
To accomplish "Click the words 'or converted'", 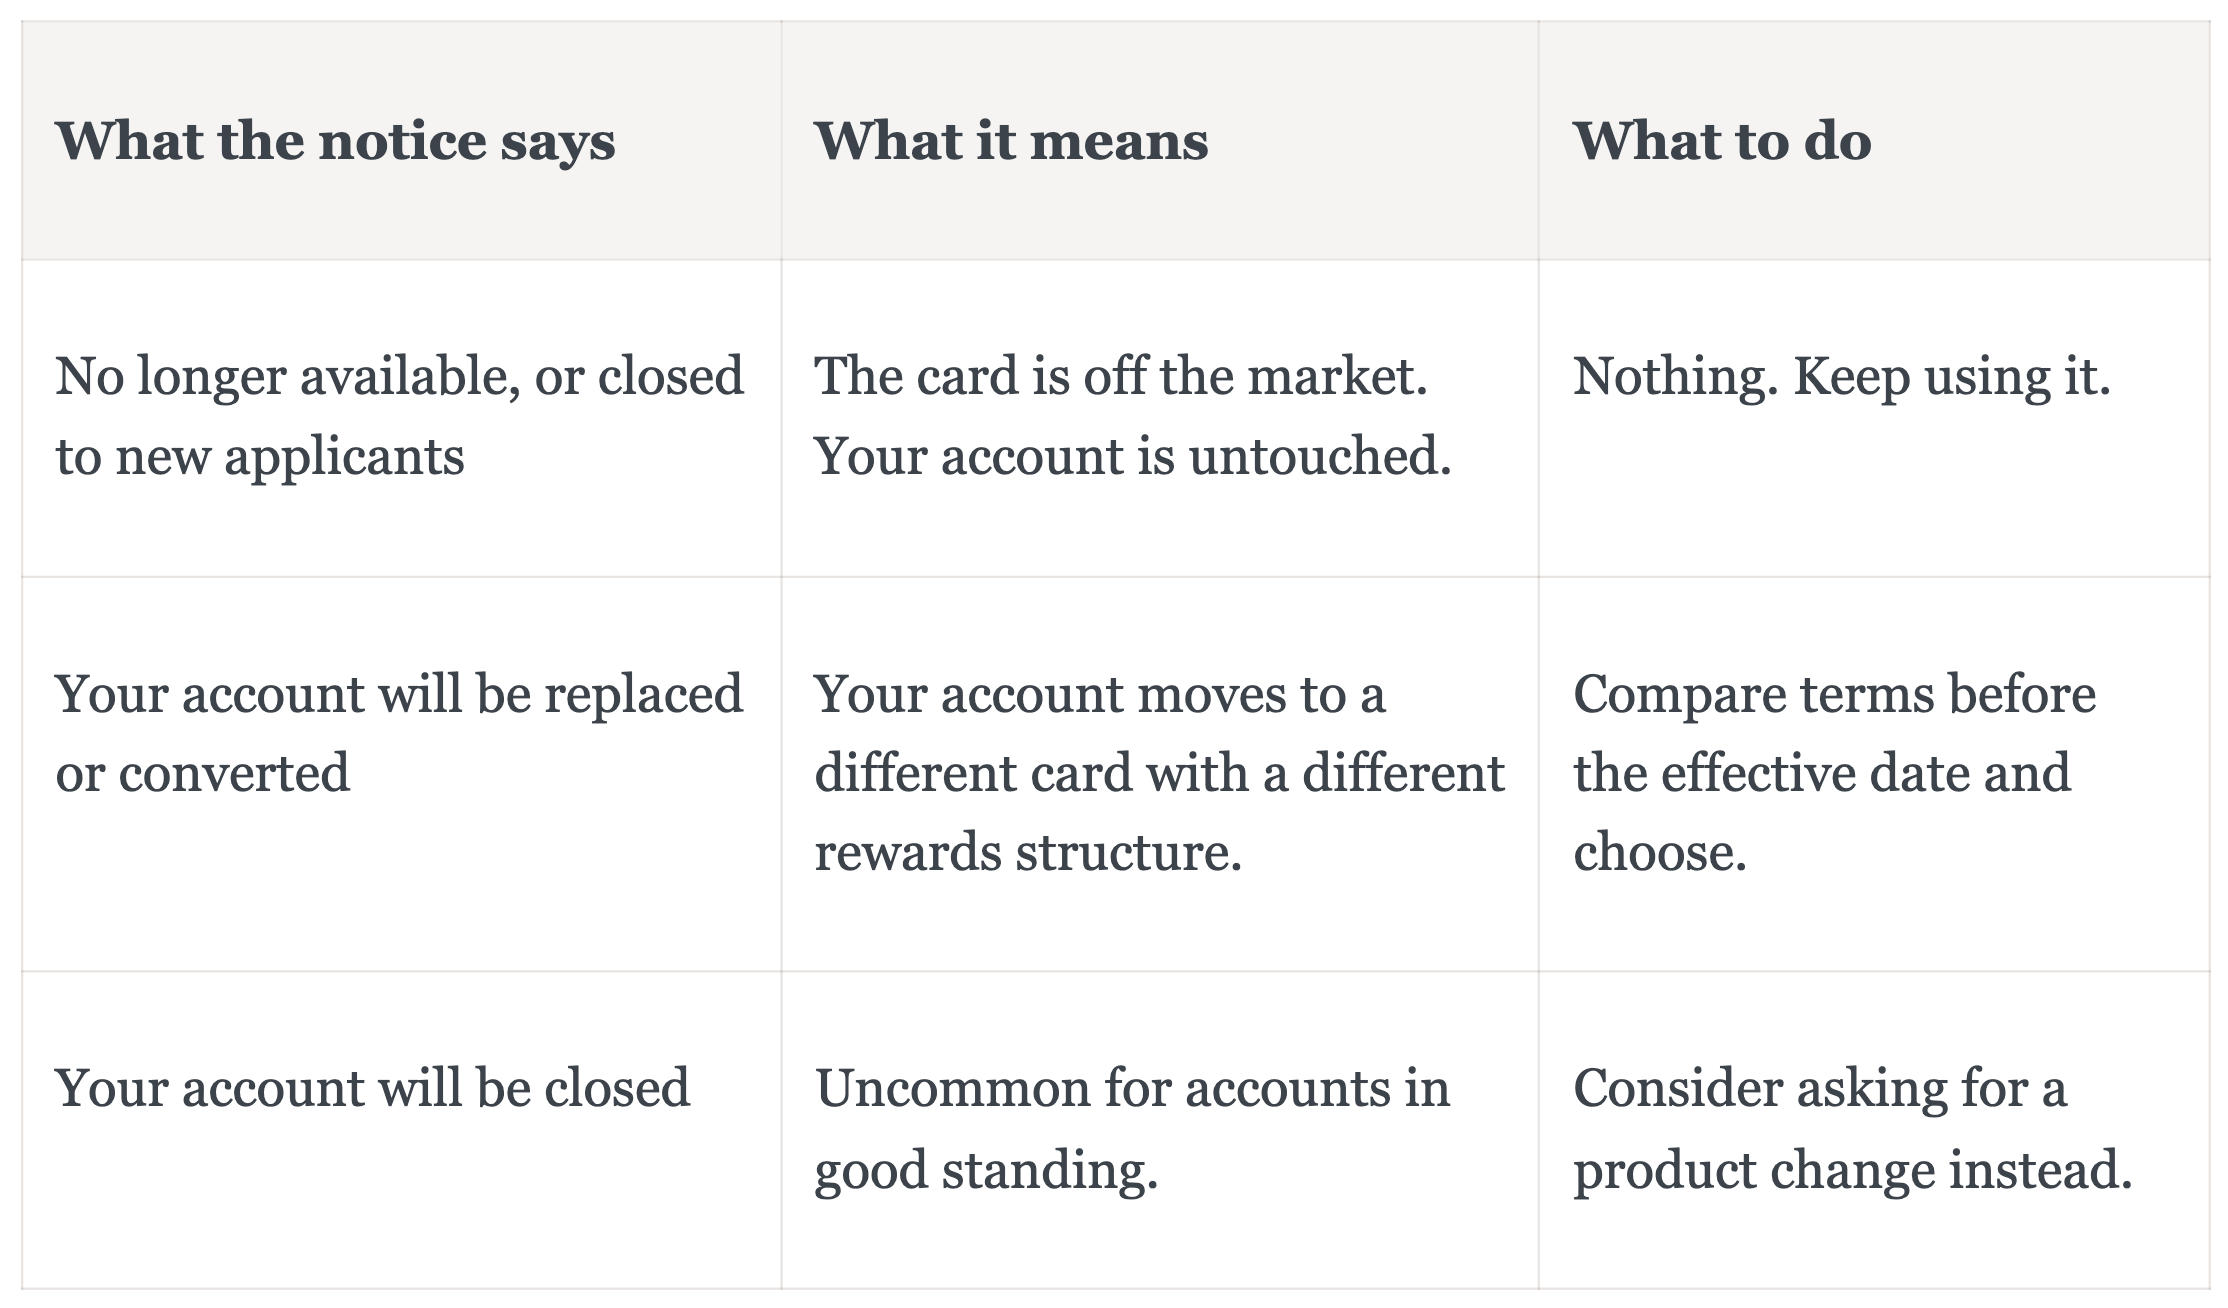I will click(x=203, y=774).
